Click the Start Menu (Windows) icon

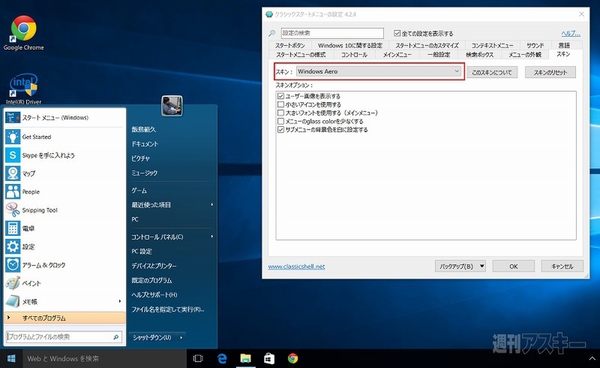point(13,117)
